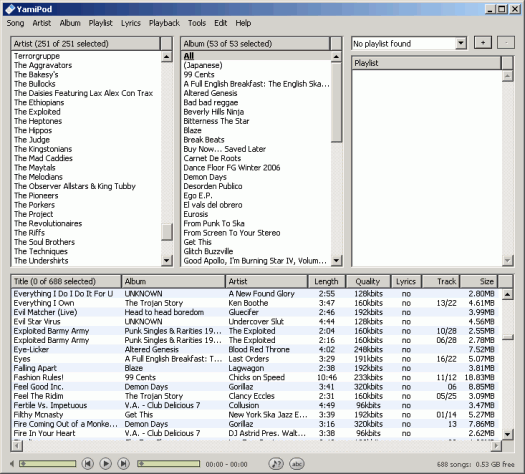
Task: Click the plus add playlist button
Action: pos(483,43)
